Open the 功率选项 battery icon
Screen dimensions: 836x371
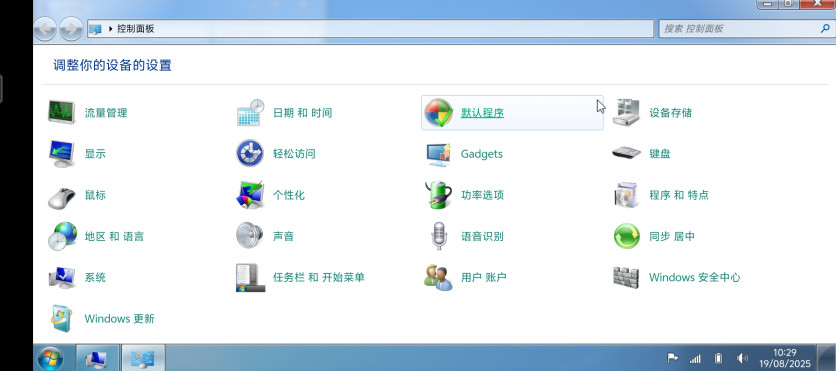pos(438,195)
